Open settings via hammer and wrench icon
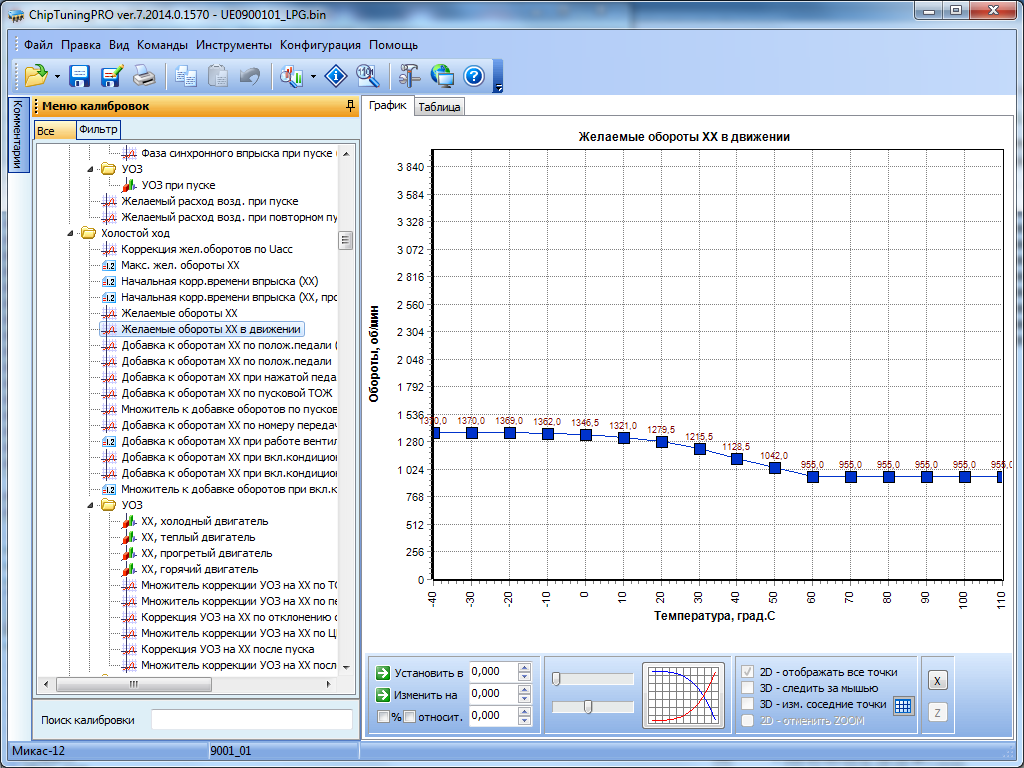The image size is (1024, 768). point(409,76)
